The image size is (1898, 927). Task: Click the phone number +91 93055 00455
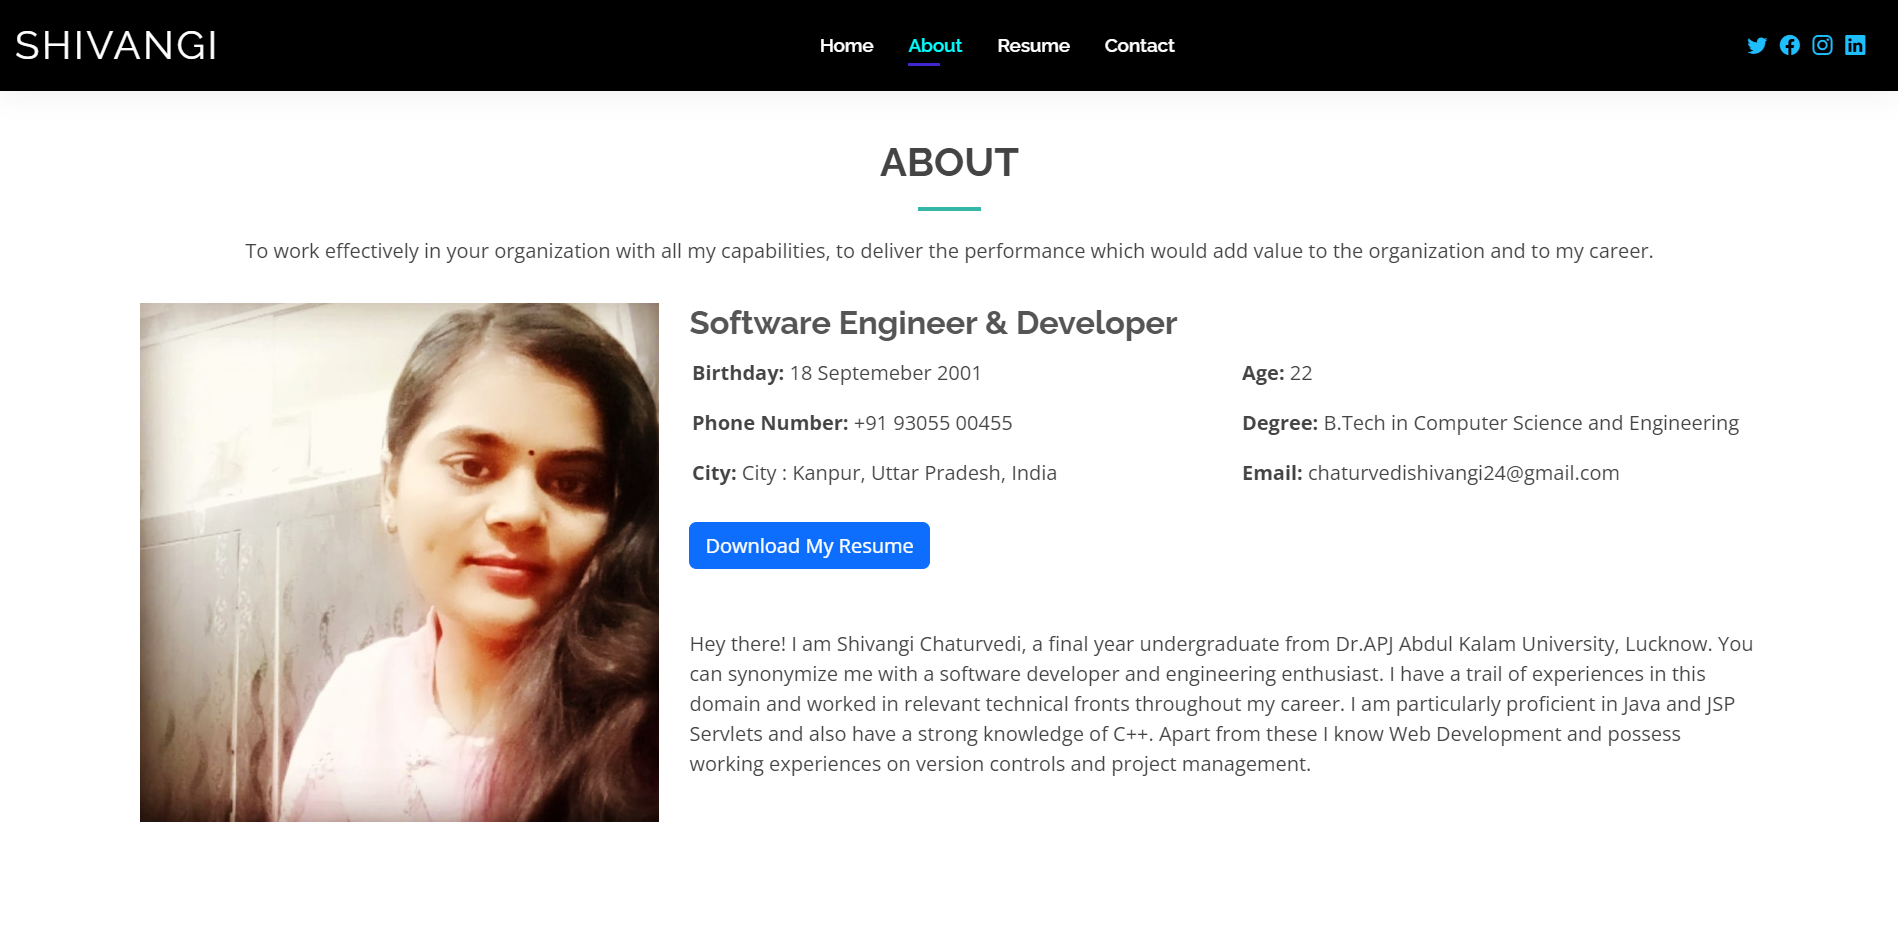click(x=933, y=423)
